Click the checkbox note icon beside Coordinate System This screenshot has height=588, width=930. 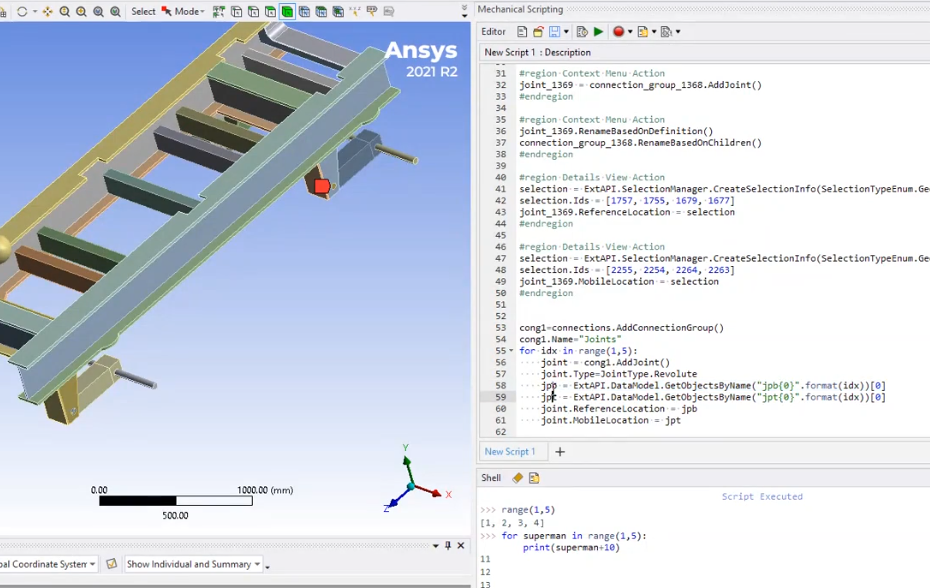tap(112, 564)
